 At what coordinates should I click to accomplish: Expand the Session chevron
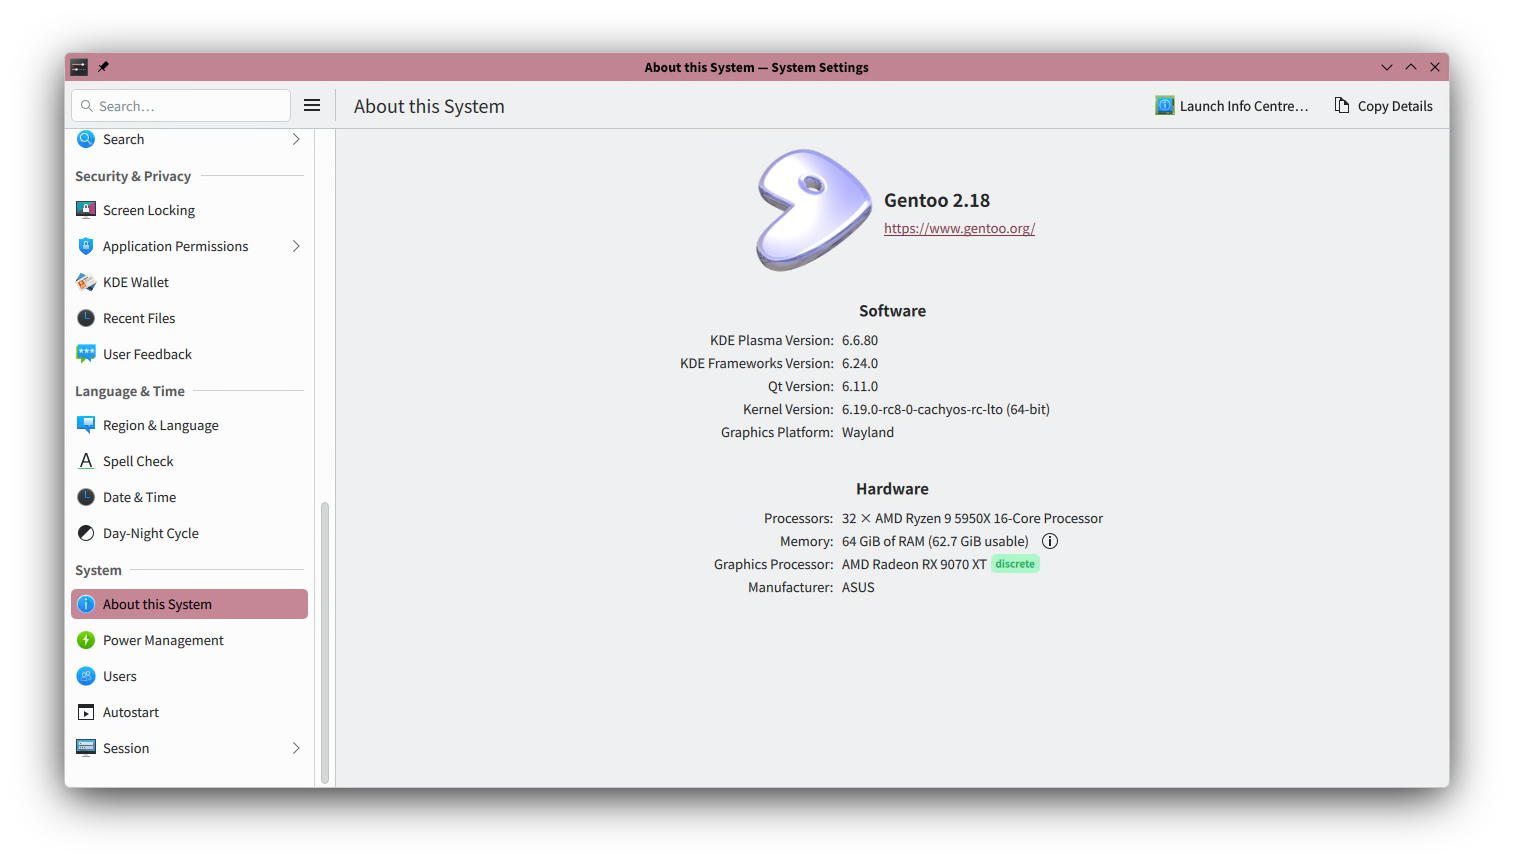[x=296, y=748]
